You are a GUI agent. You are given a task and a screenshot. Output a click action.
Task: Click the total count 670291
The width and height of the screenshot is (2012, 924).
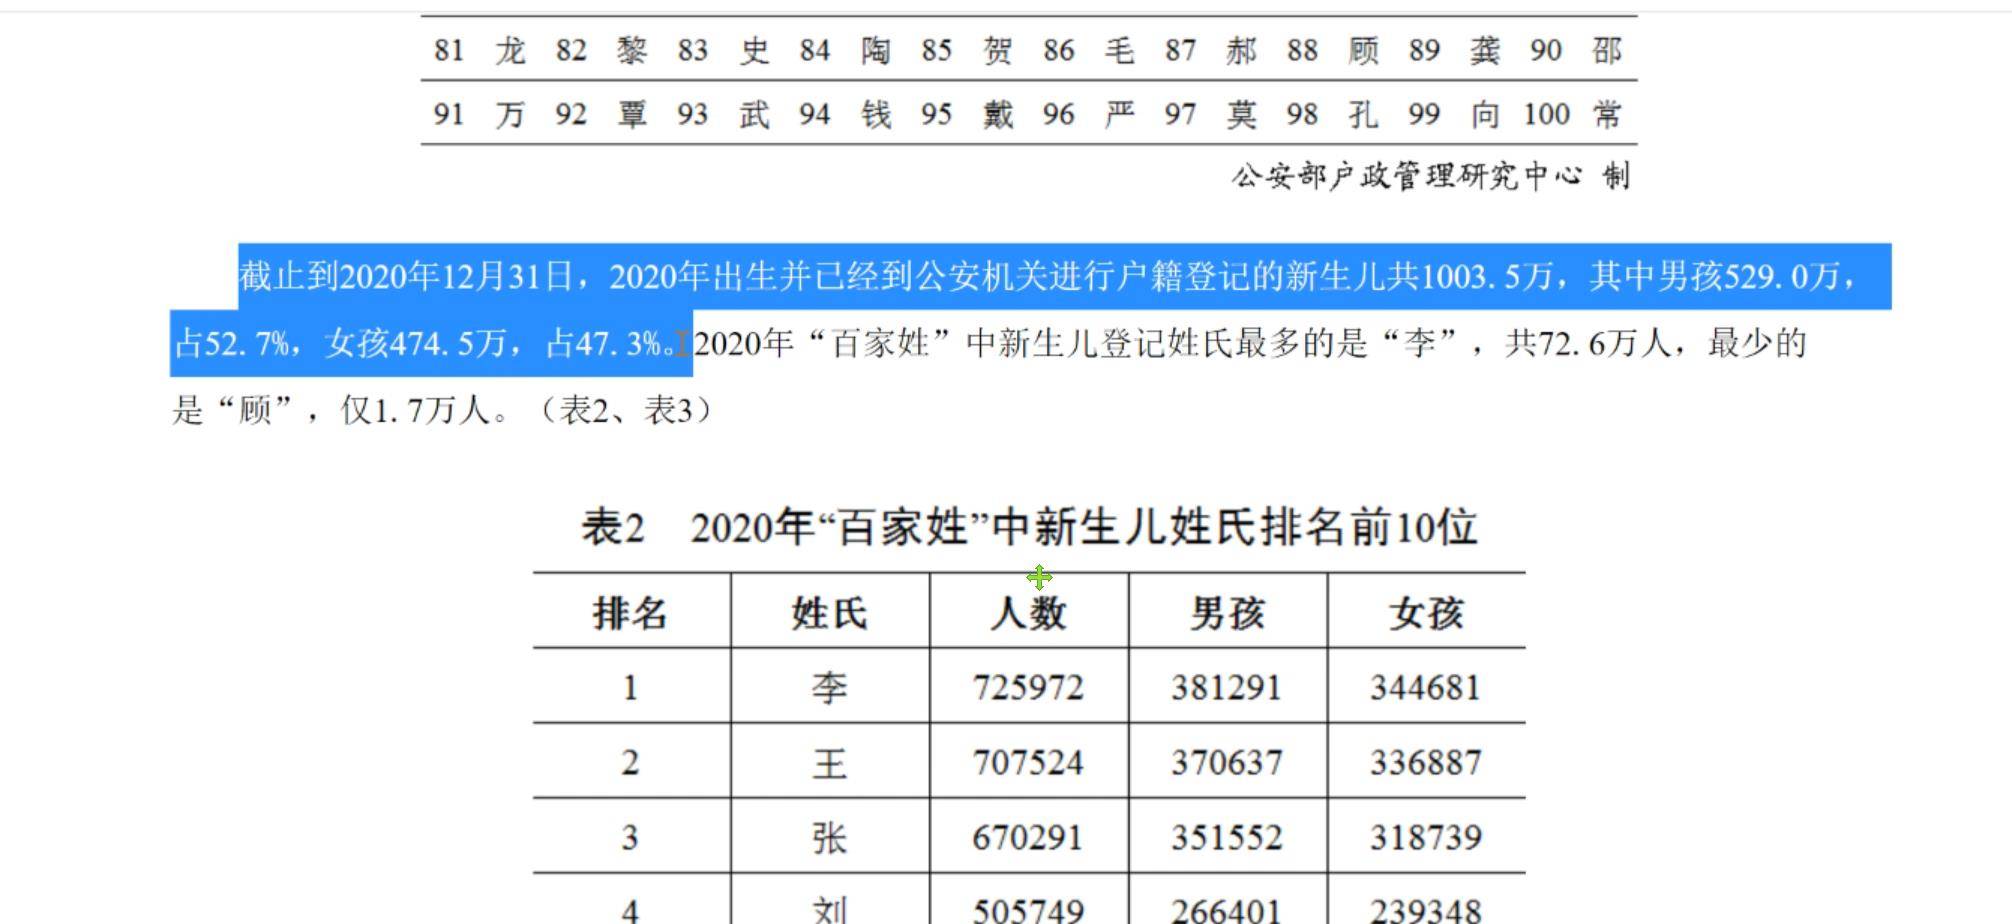click(1028, 838)
